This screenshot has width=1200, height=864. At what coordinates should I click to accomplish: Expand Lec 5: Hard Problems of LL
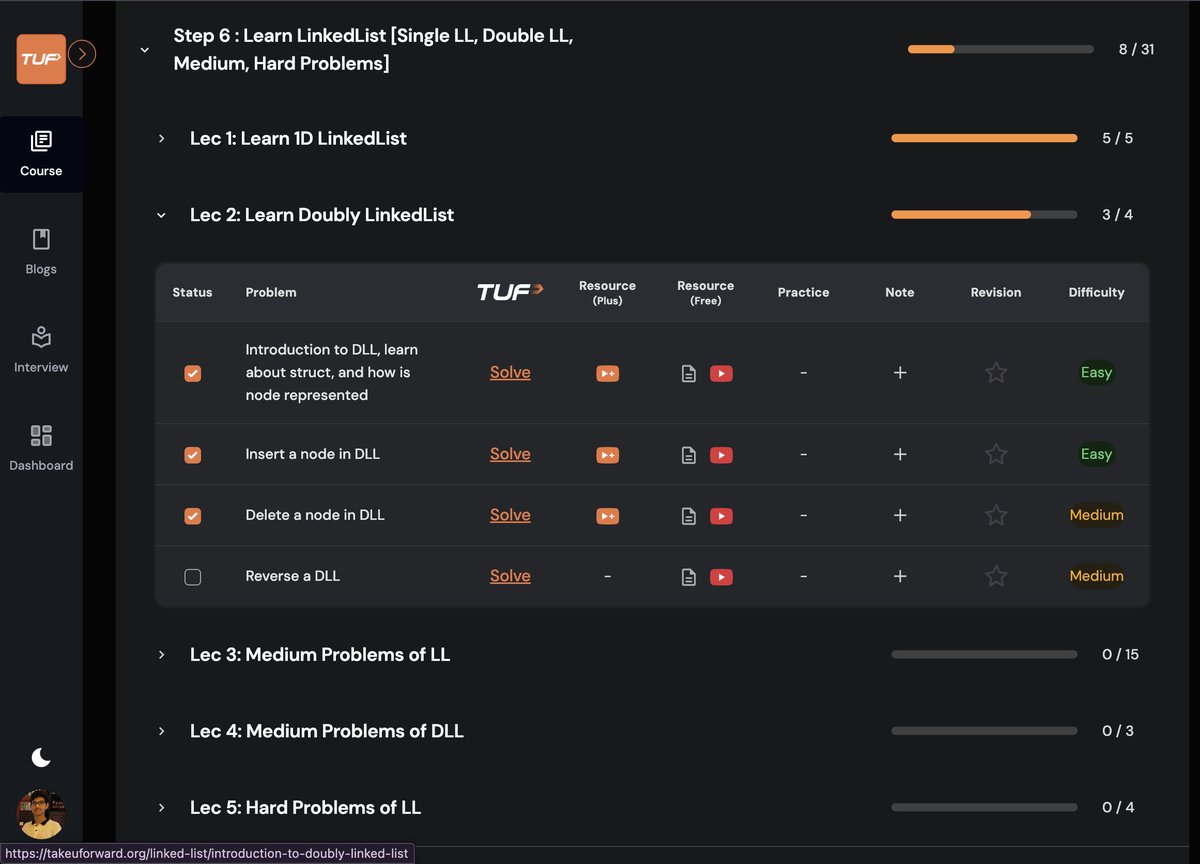click(x=161, y=807)
